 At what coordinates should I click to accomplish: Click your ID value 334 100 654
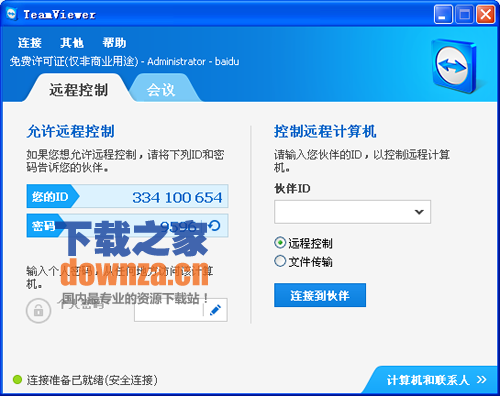177,197
